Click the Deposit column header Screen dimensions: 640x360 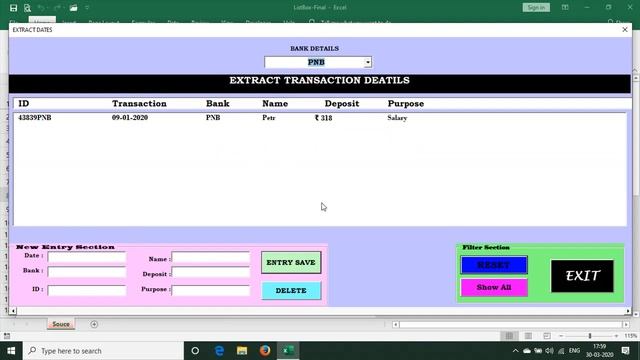[x=342, y=104]
